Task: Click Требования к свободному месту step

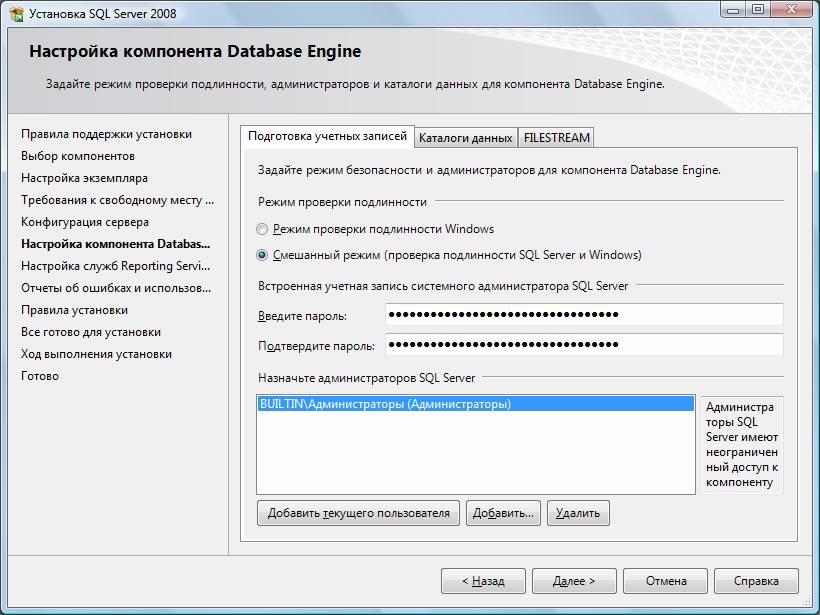Action: pyautogui.click(x=118, y=200)
